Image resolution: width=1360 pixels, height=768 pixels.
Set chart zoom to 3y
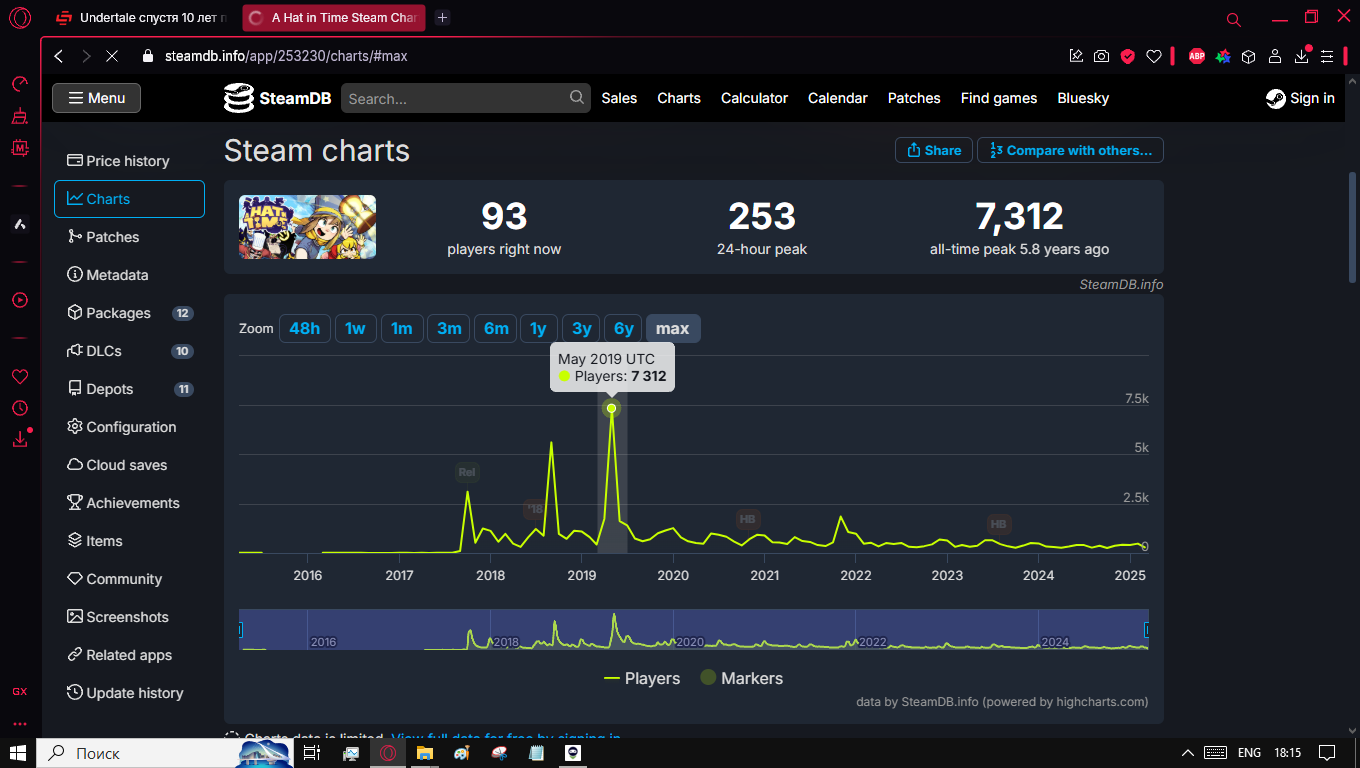point(582,328)
